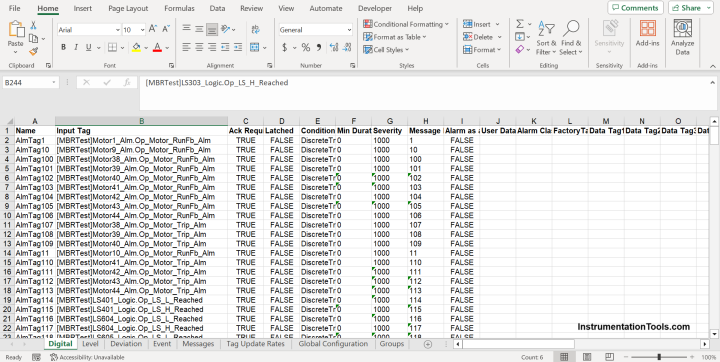720x362 pixels.
Task: Click the Format Painter brush icon
Action: coord(33,51)
